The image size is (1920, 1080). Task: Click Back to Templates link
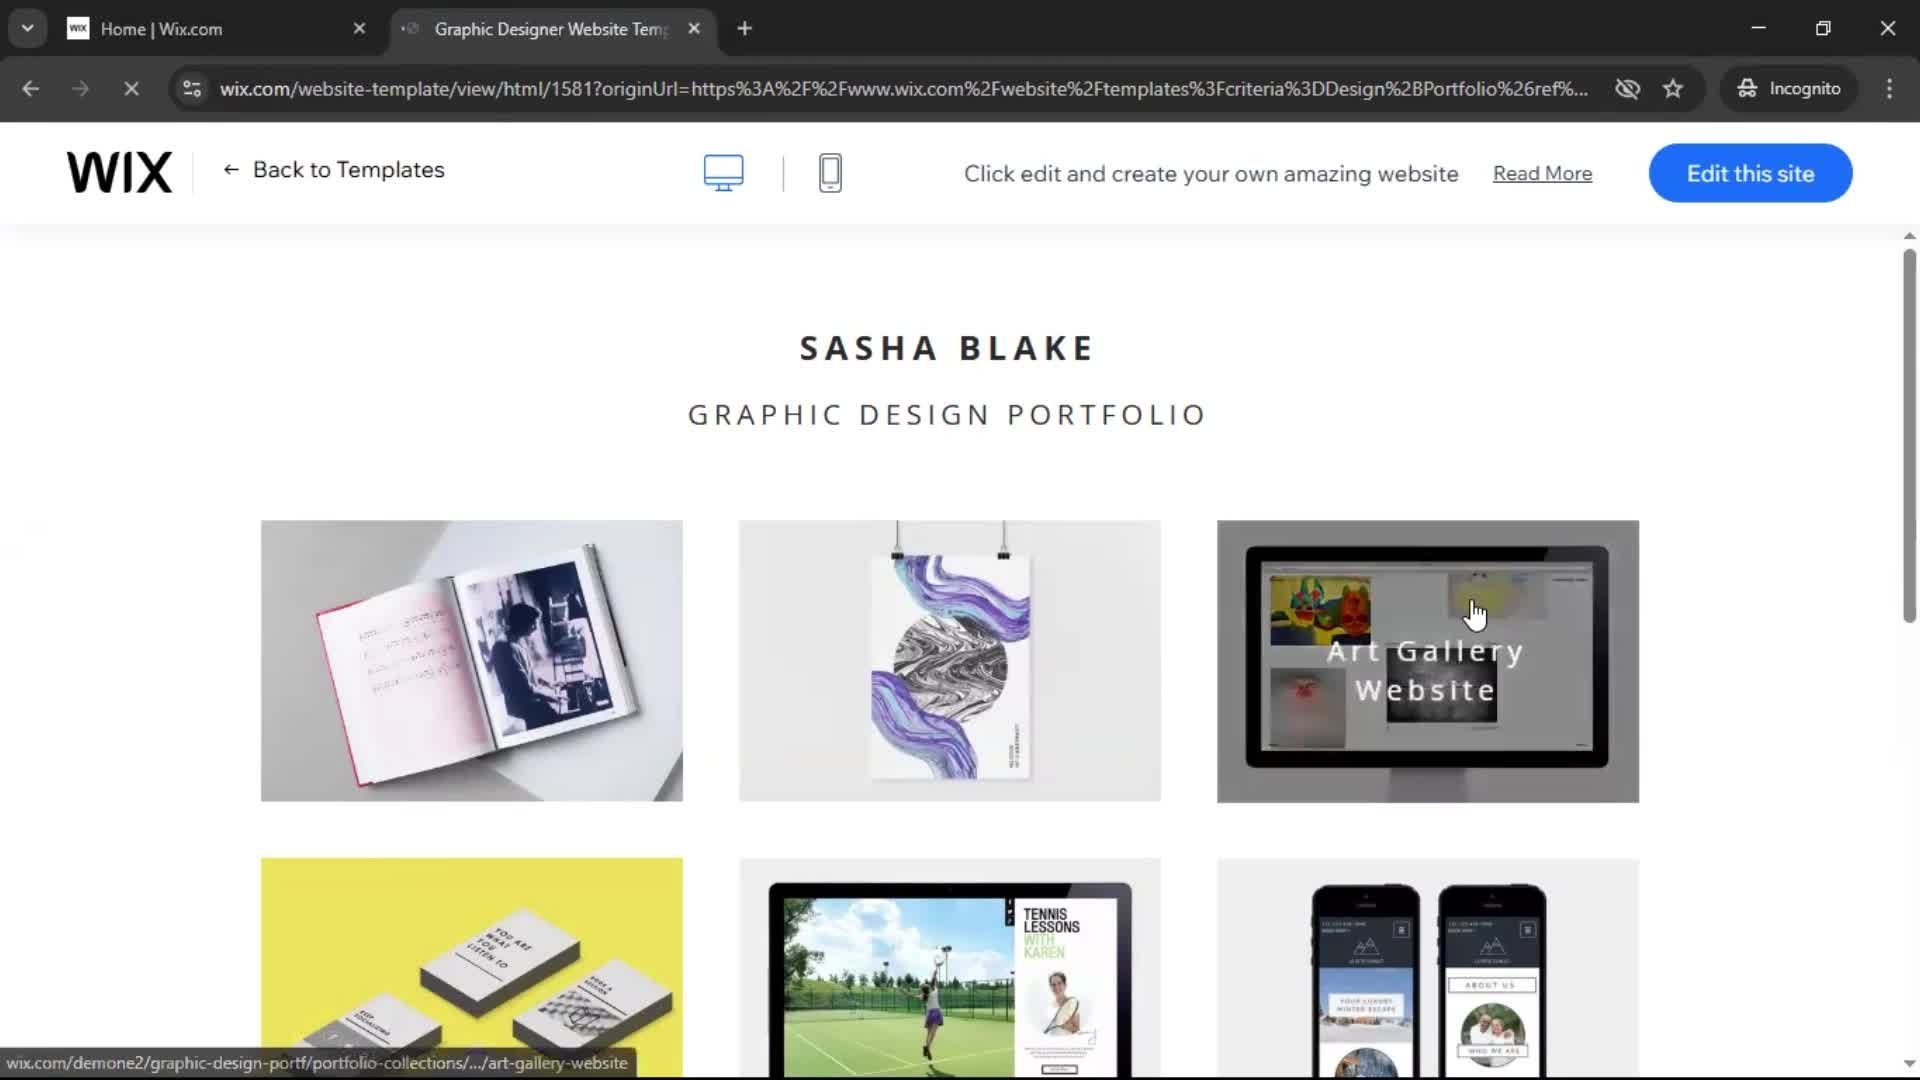334,170
